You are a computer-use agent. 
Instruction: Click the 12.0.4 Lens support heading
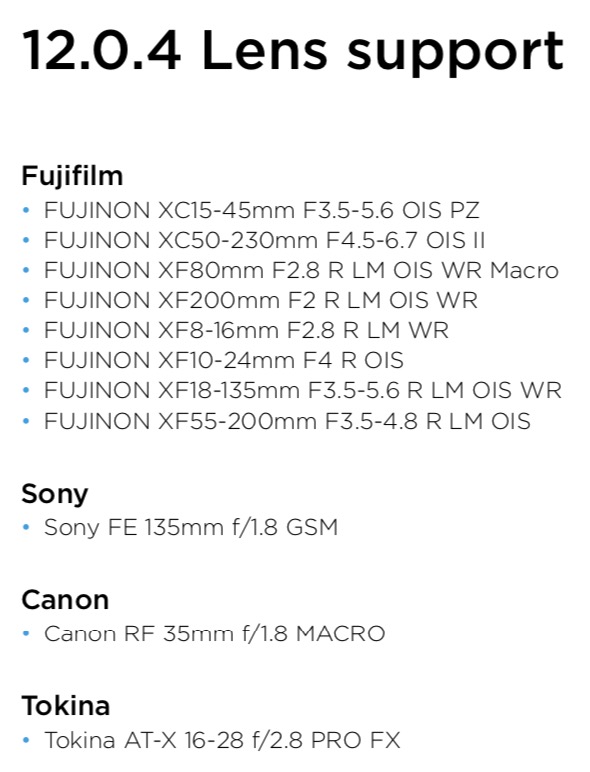click(293, 53)
